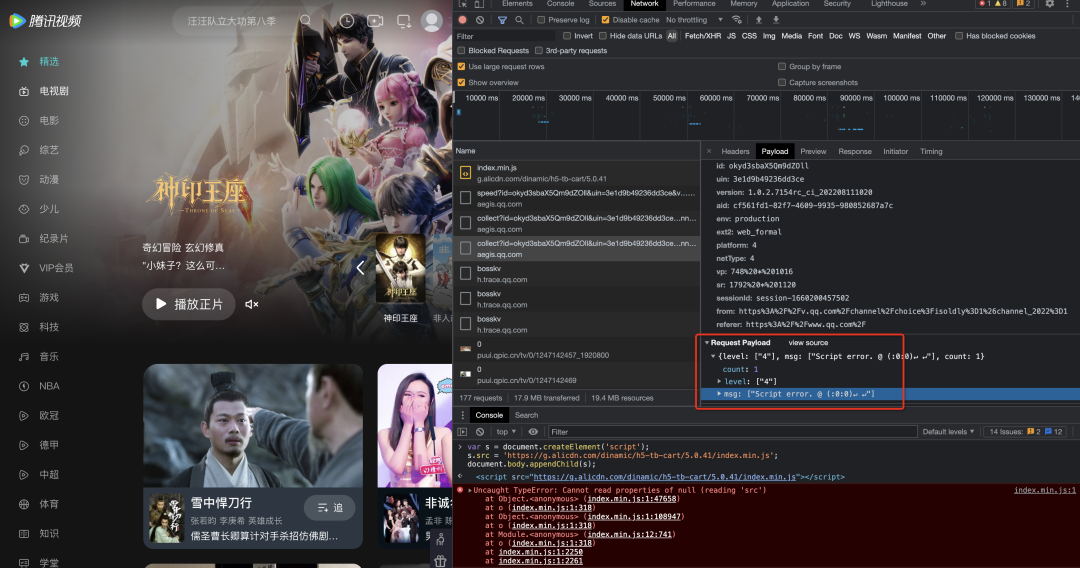
Task: Click the console live expression eye icon
Action: pos(533,432)
